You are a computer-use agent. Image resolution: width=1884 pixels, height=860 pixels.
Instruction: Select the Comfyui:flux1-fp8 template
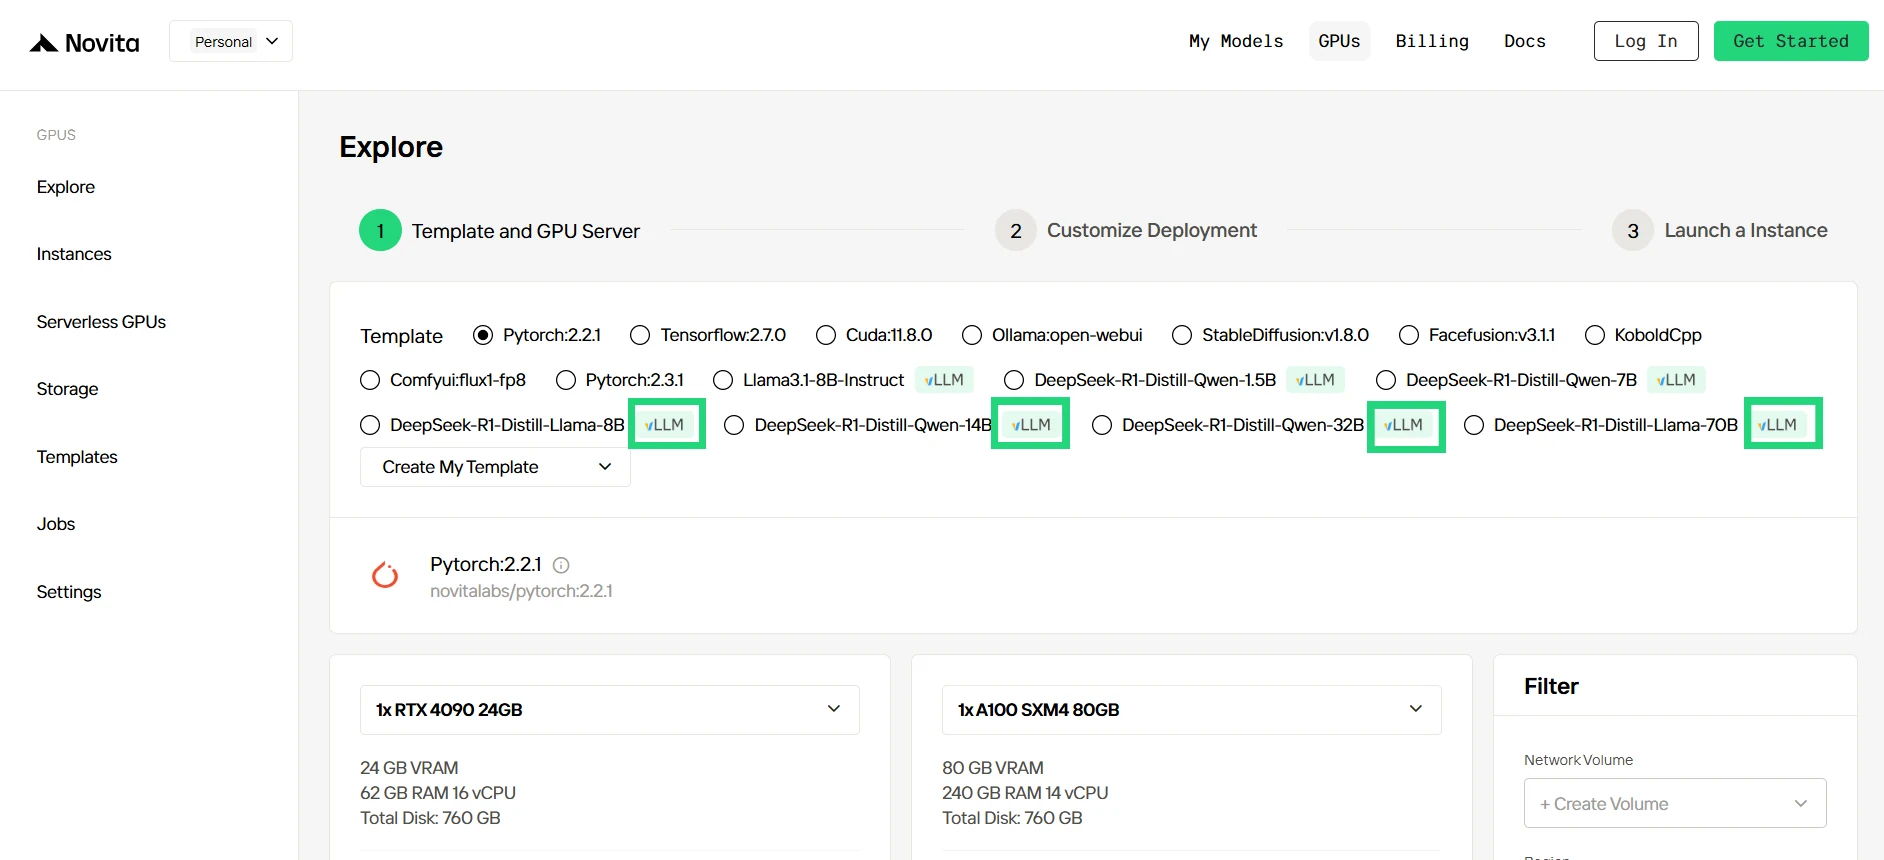370,380
